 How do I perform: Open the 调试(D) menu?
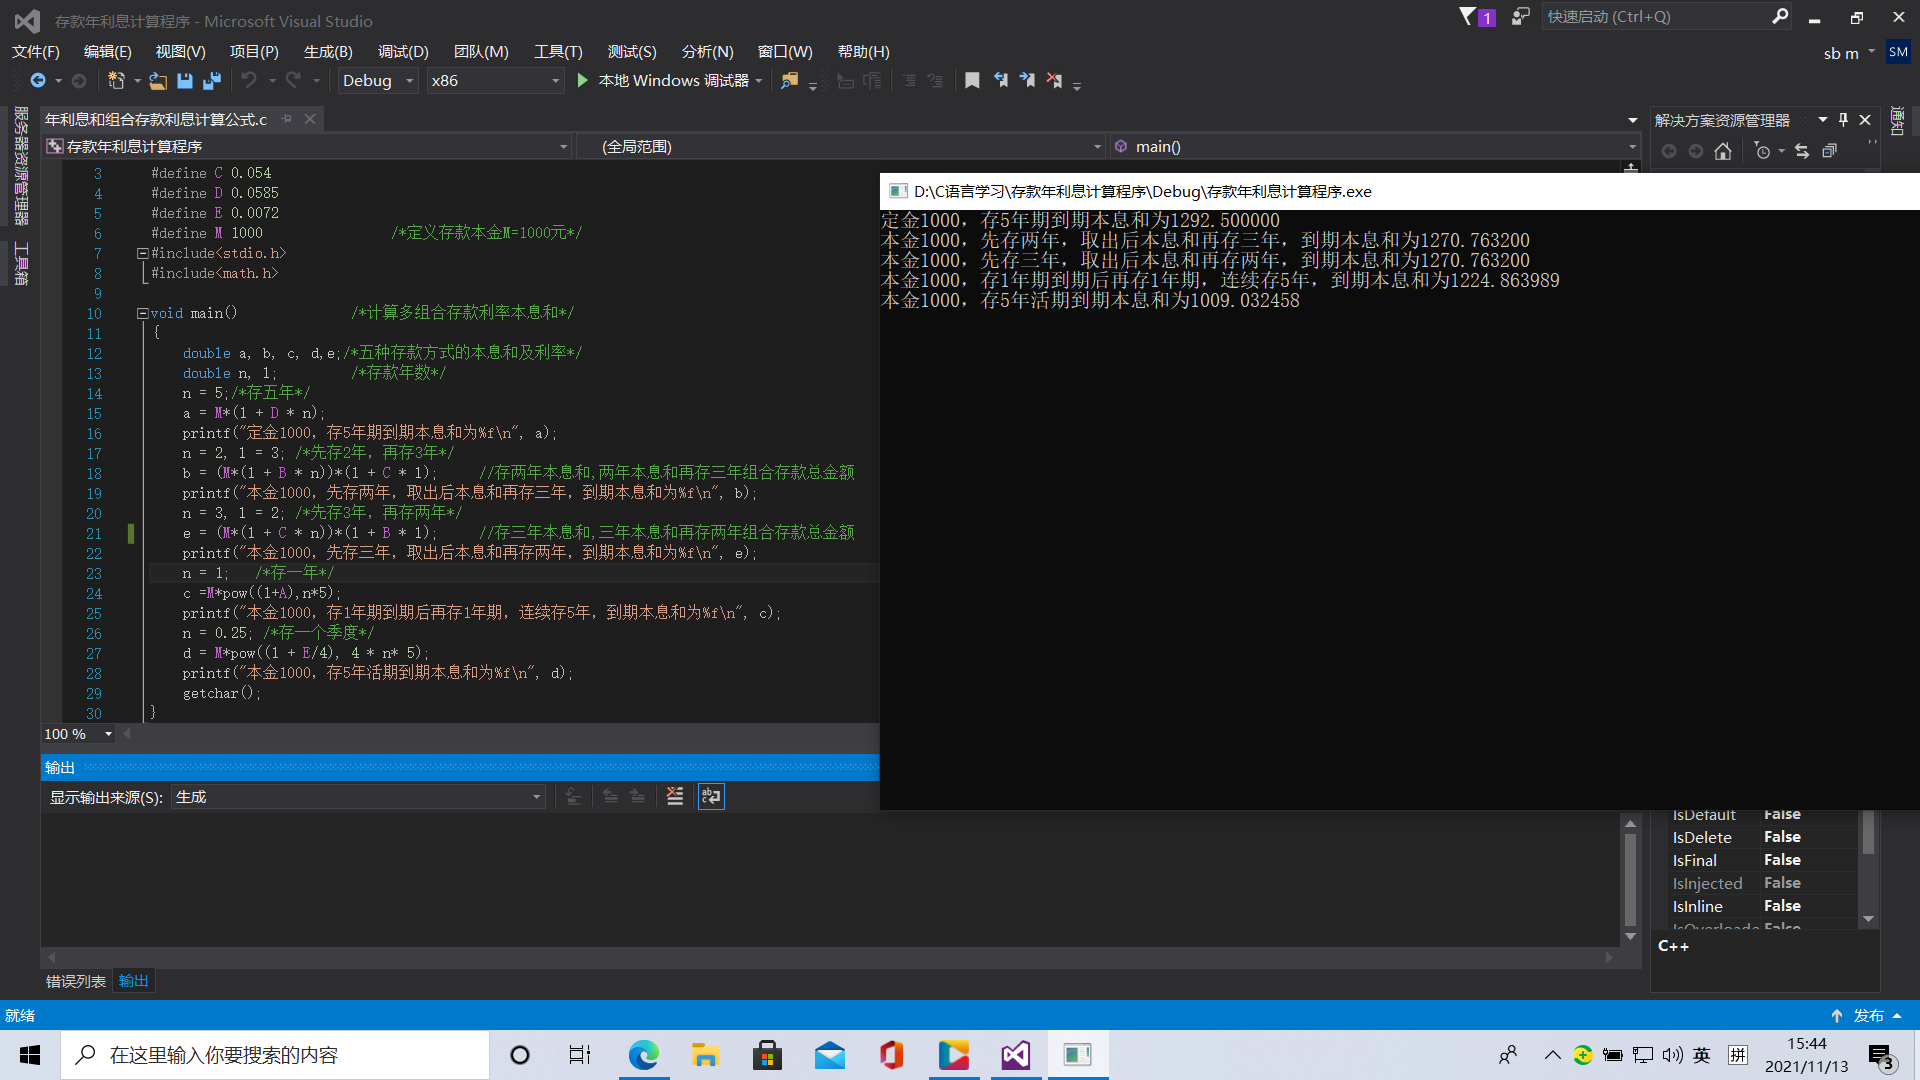pyautogui.click(x=403, y=52)
